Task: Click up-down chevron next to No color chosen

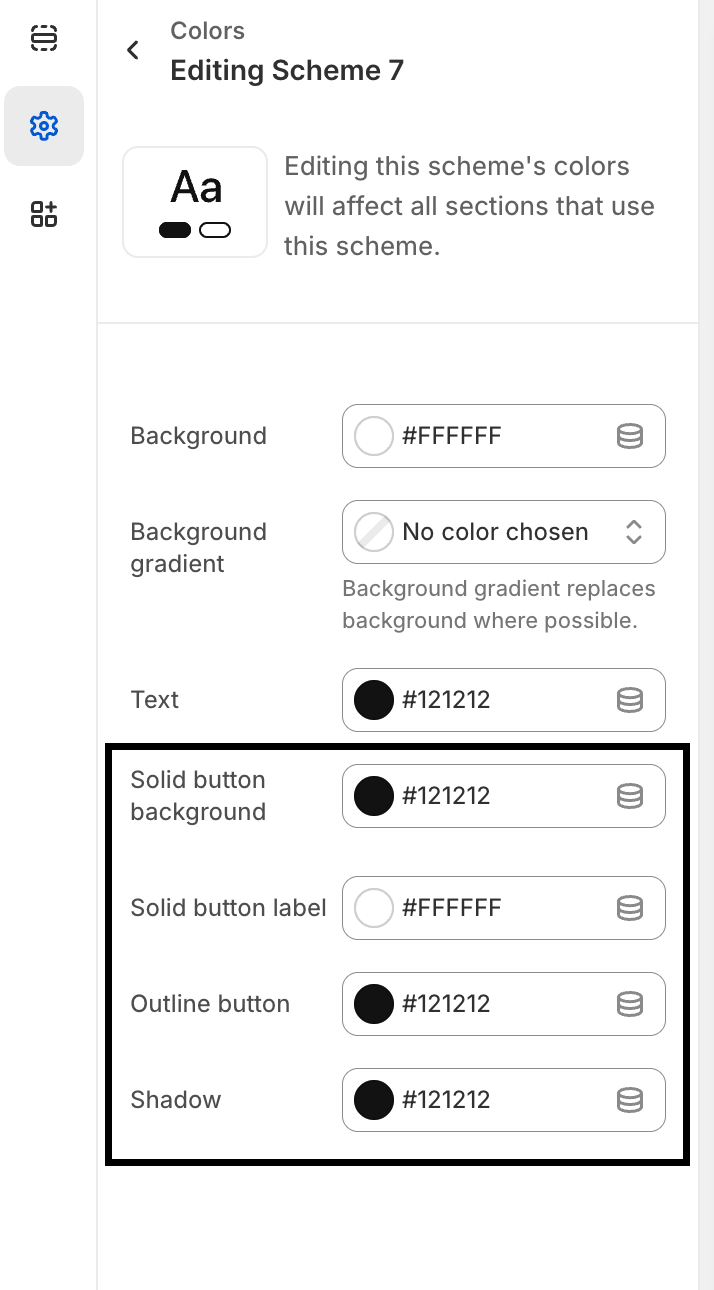Action: tap(633, 532)
